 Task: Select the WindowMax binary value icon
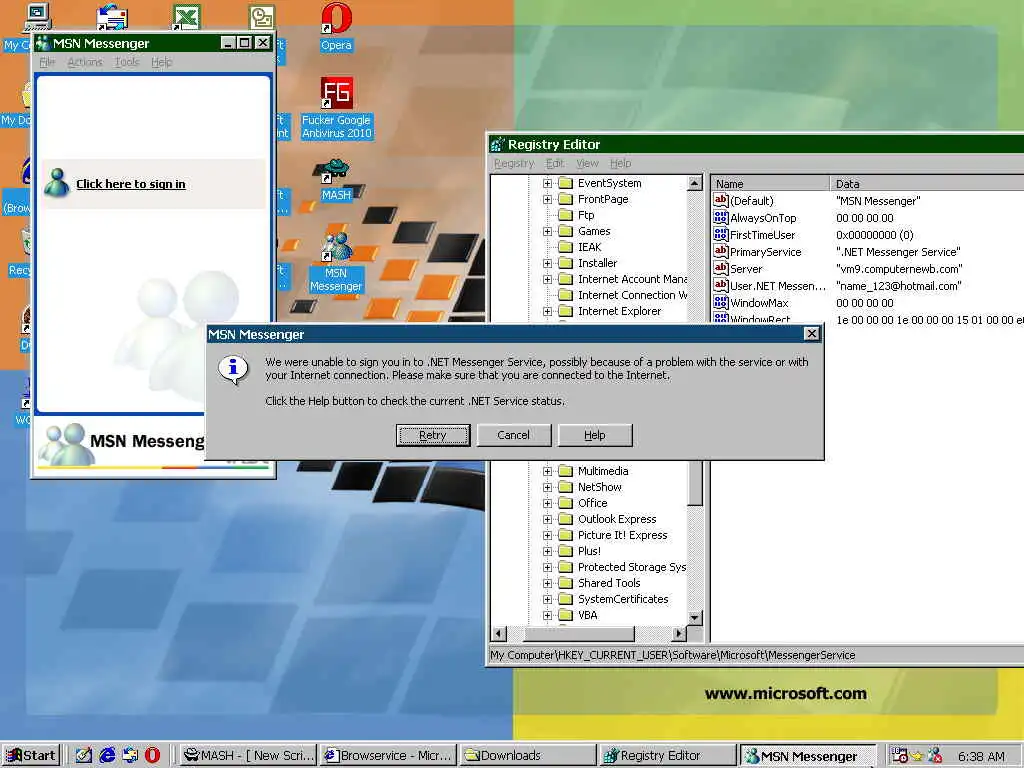click(721, 302)
